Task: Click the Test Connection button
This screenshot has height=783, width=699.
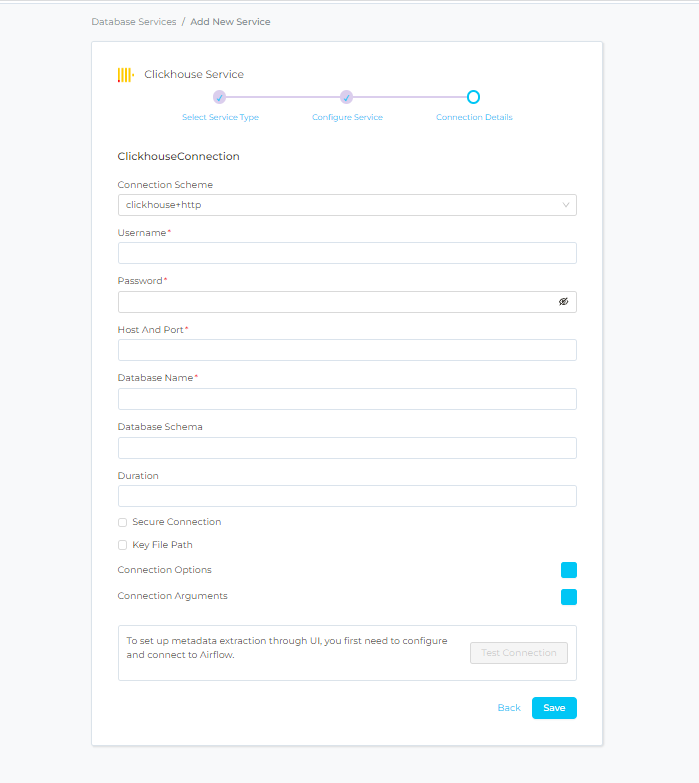Action: click(x=518, y=653)
